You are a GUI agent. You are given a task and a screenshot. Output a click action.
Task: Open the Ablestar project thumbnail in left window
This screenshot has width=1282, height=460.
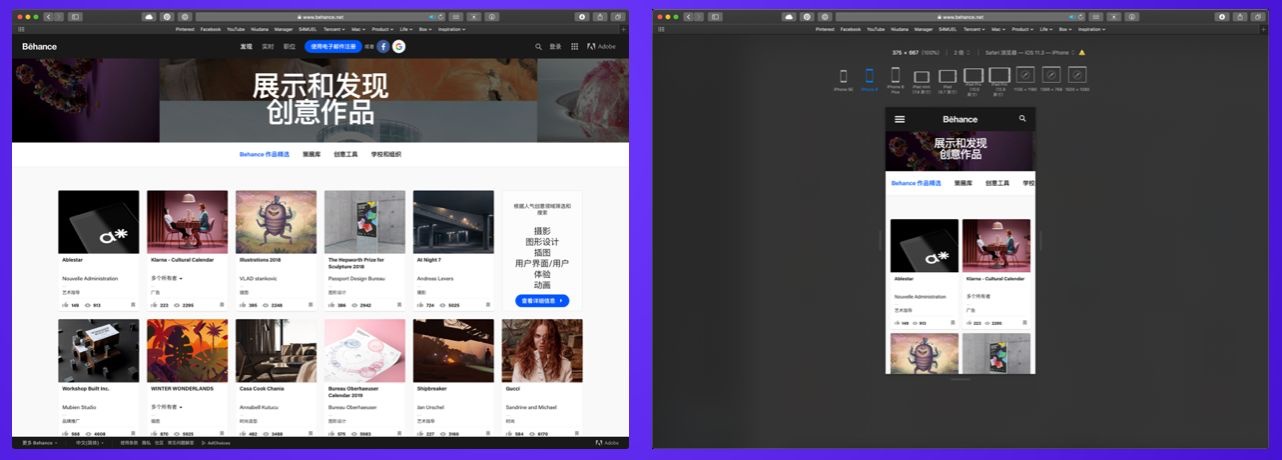click(x=99, y=222)
